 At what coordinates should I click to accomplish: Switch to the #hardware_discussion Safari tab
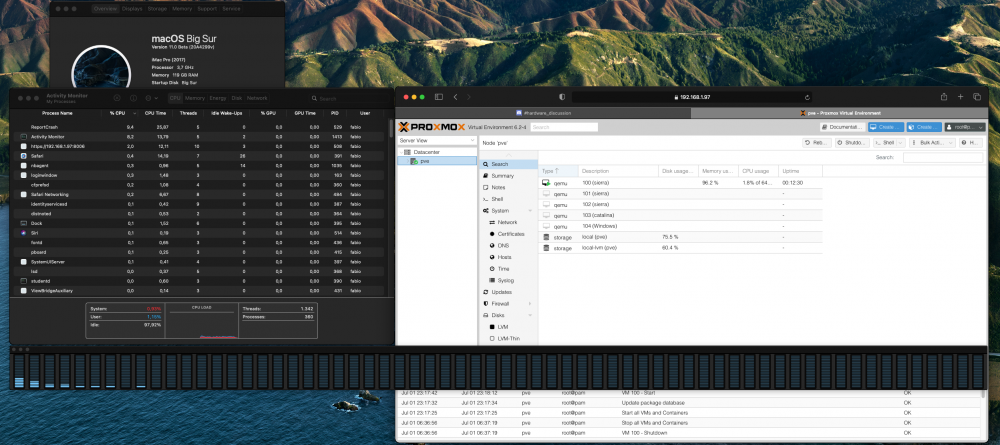(x=543, y=113)
